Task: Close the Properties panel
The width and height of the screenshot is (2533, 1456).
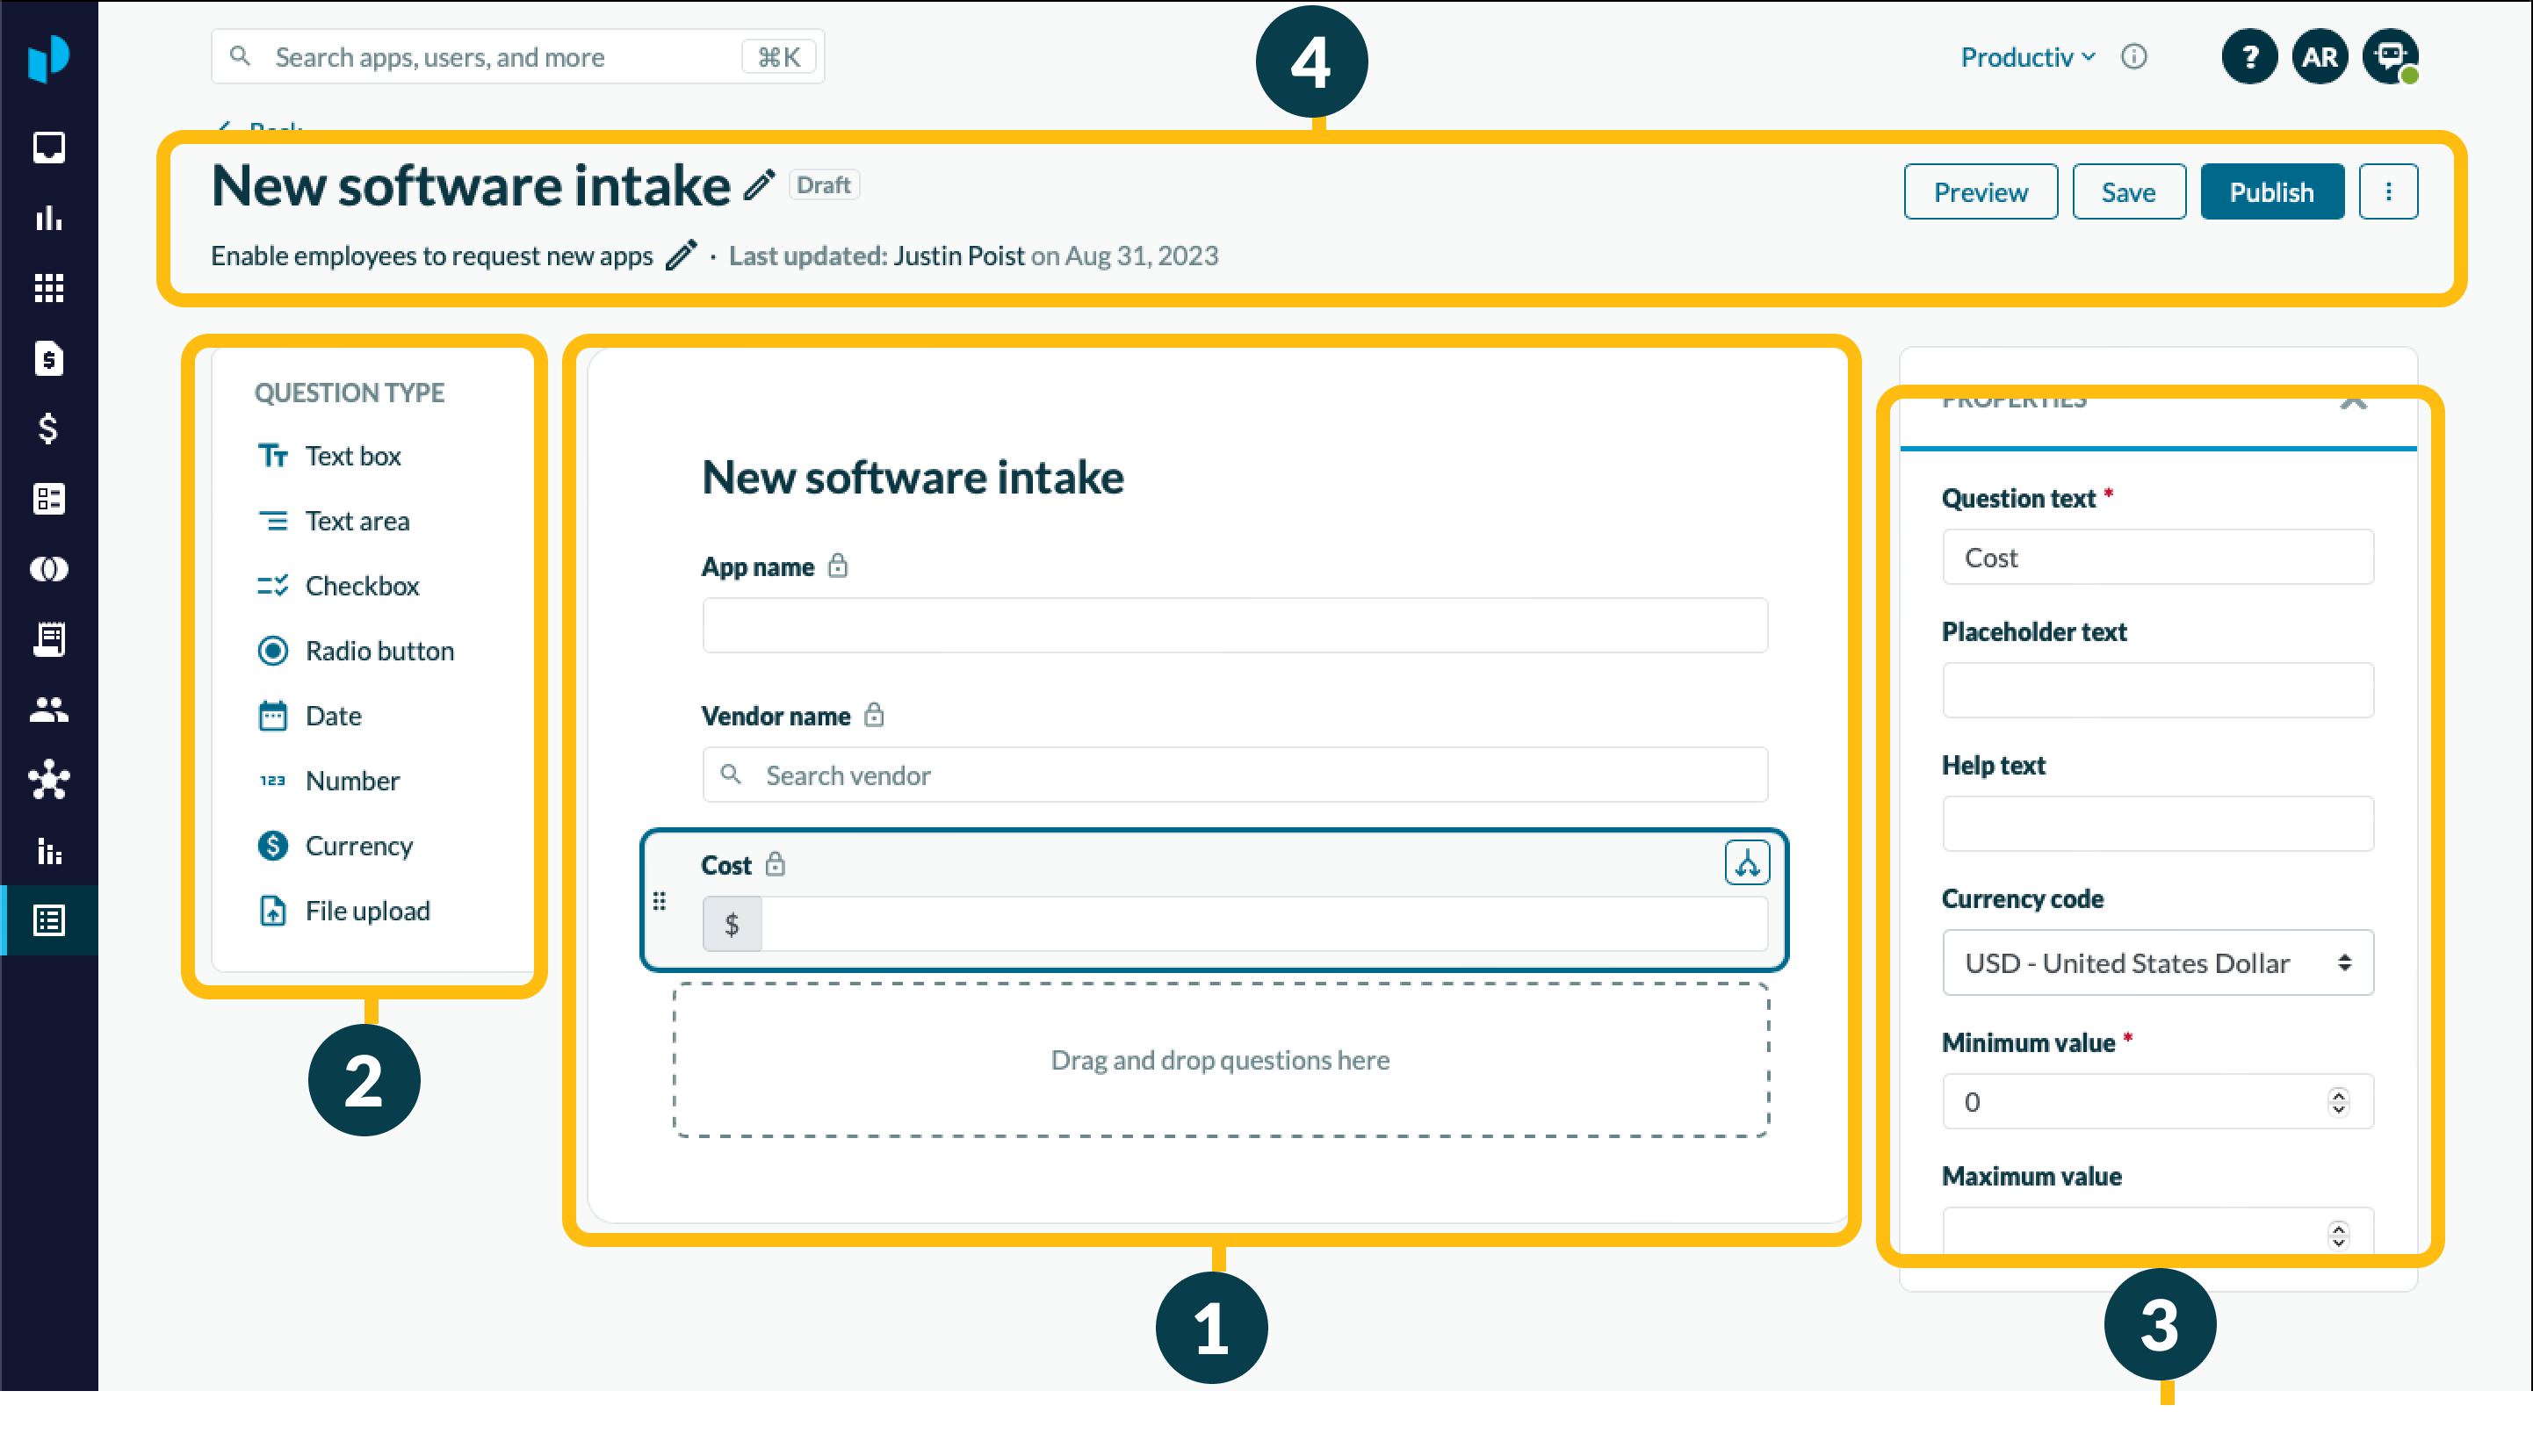Action: 2353,402
